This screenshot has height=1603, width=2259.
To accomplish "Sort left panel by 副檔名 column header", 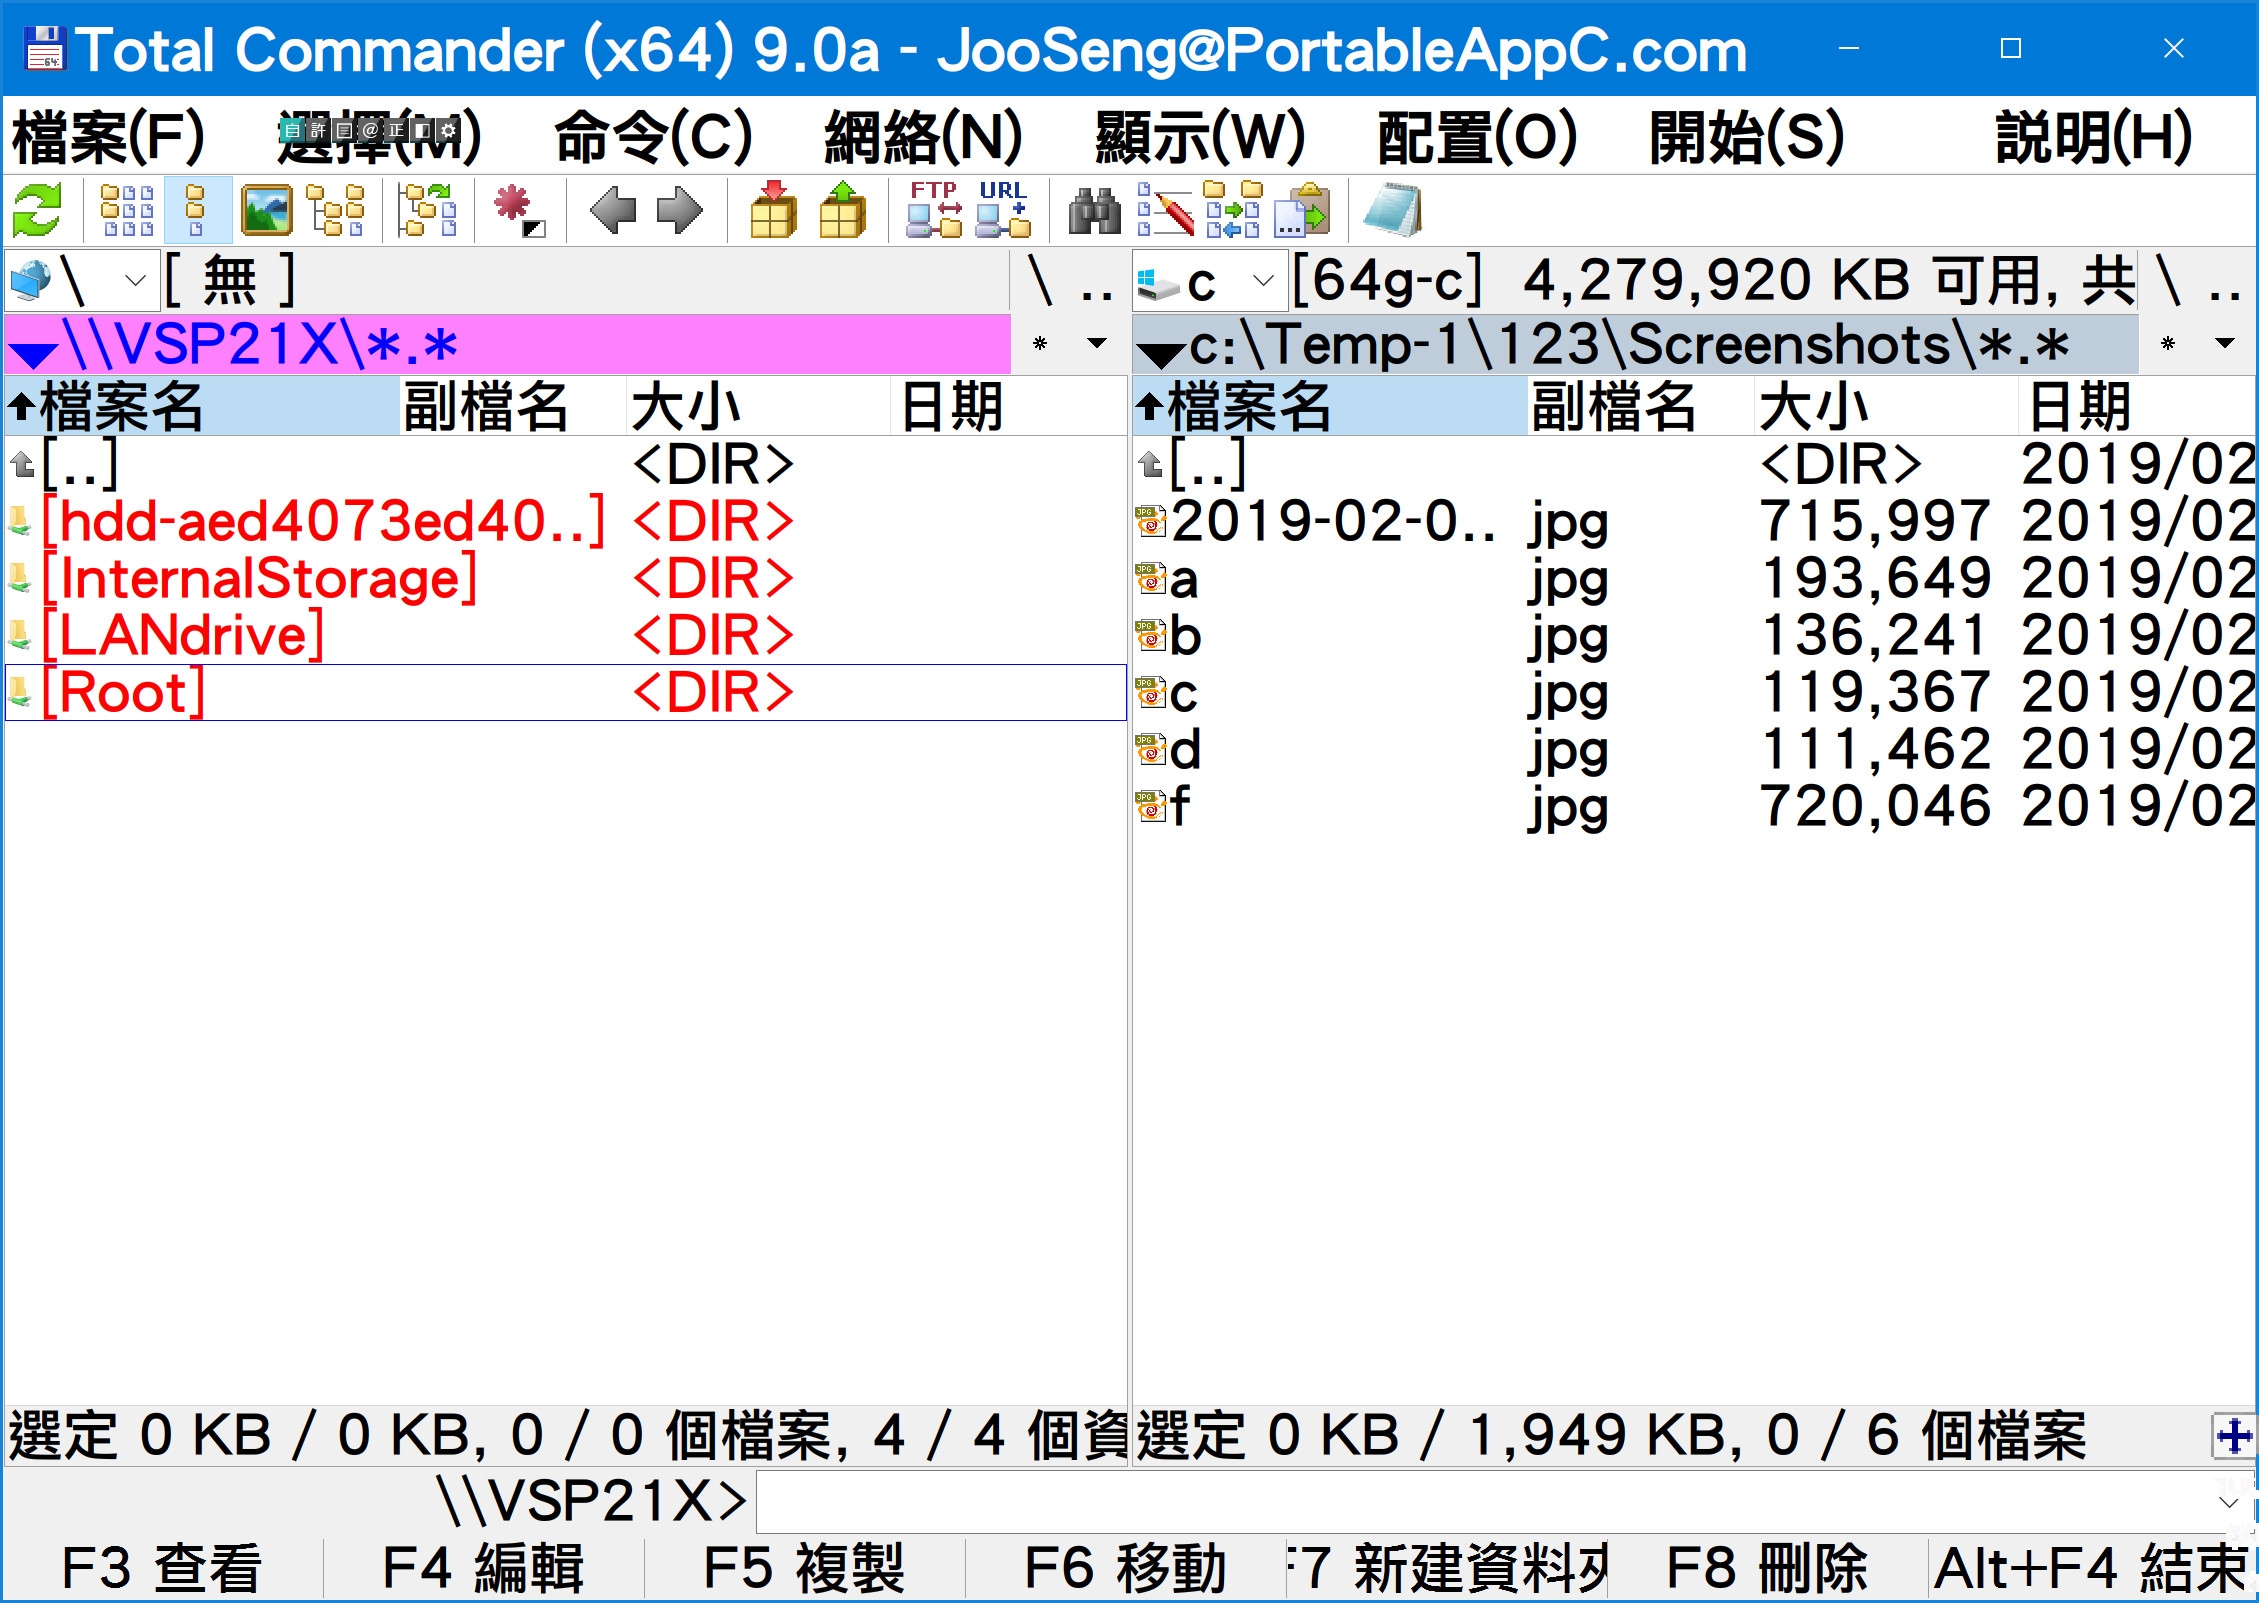I will coord(513,406).
